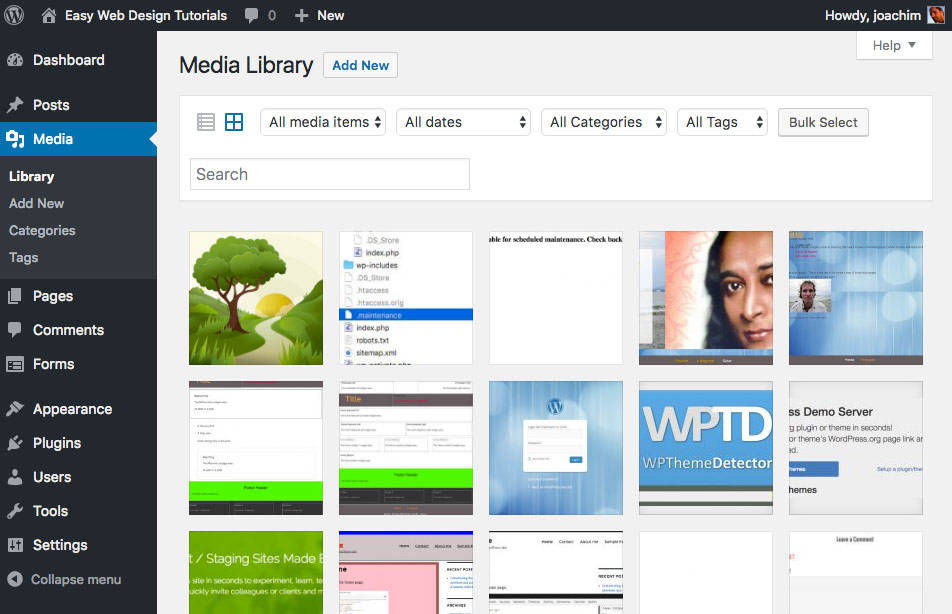Viewport: 952px width, 614px height.
Task: Open Appearance from the admin sidebar
Action: point(20,408)
